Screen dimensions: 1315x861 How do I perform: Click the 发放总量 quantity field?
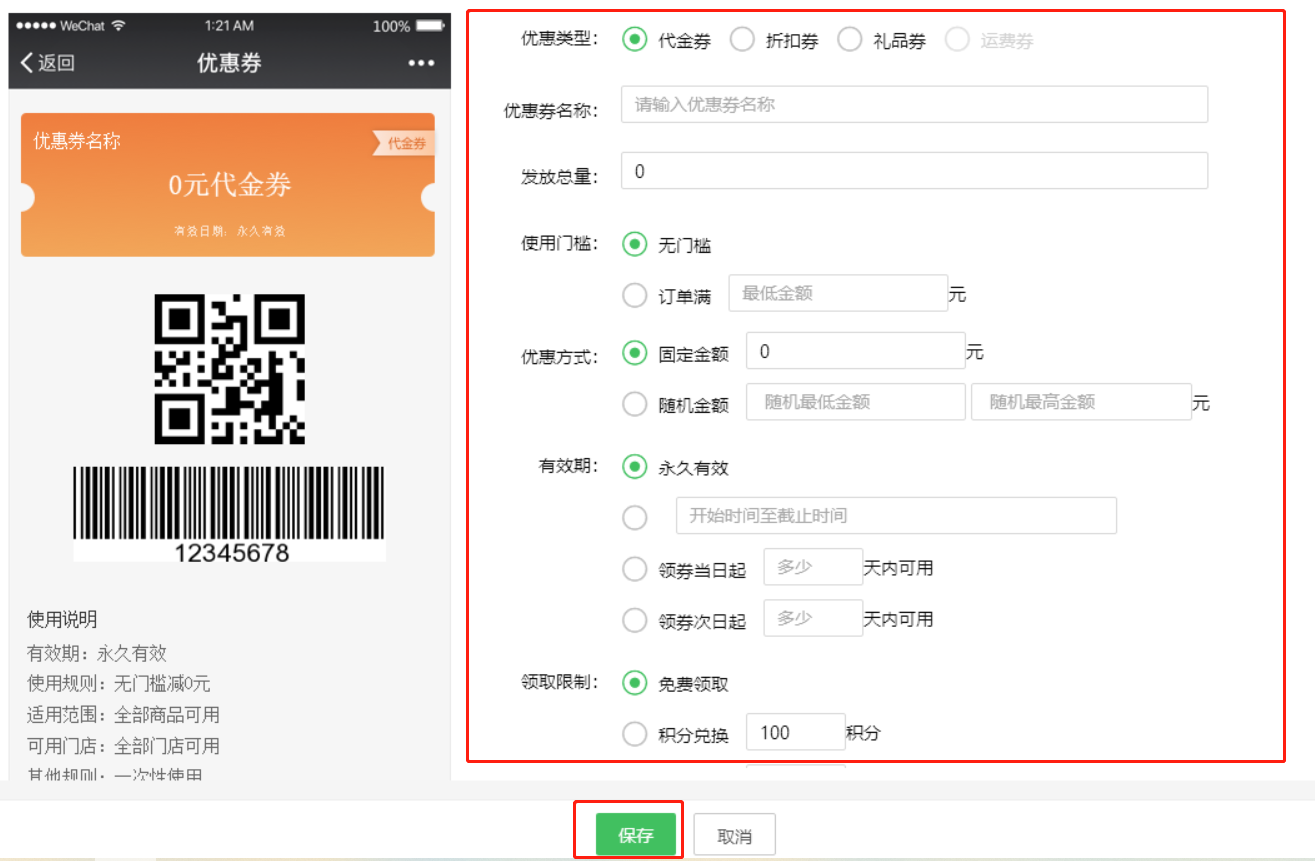pyautogui.click(x=914, y=171)
